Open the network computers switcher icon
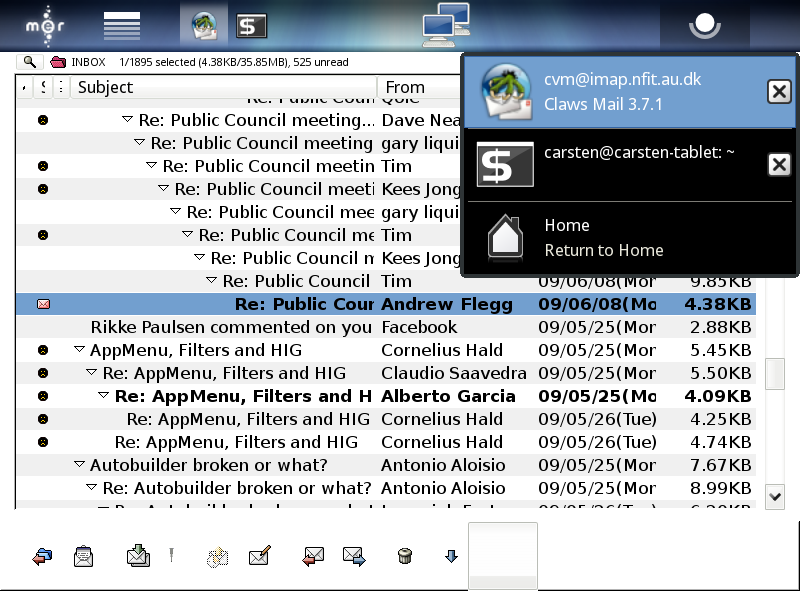Image resolution: width=800 pixels, height=600 pixels. coord(446,25)
